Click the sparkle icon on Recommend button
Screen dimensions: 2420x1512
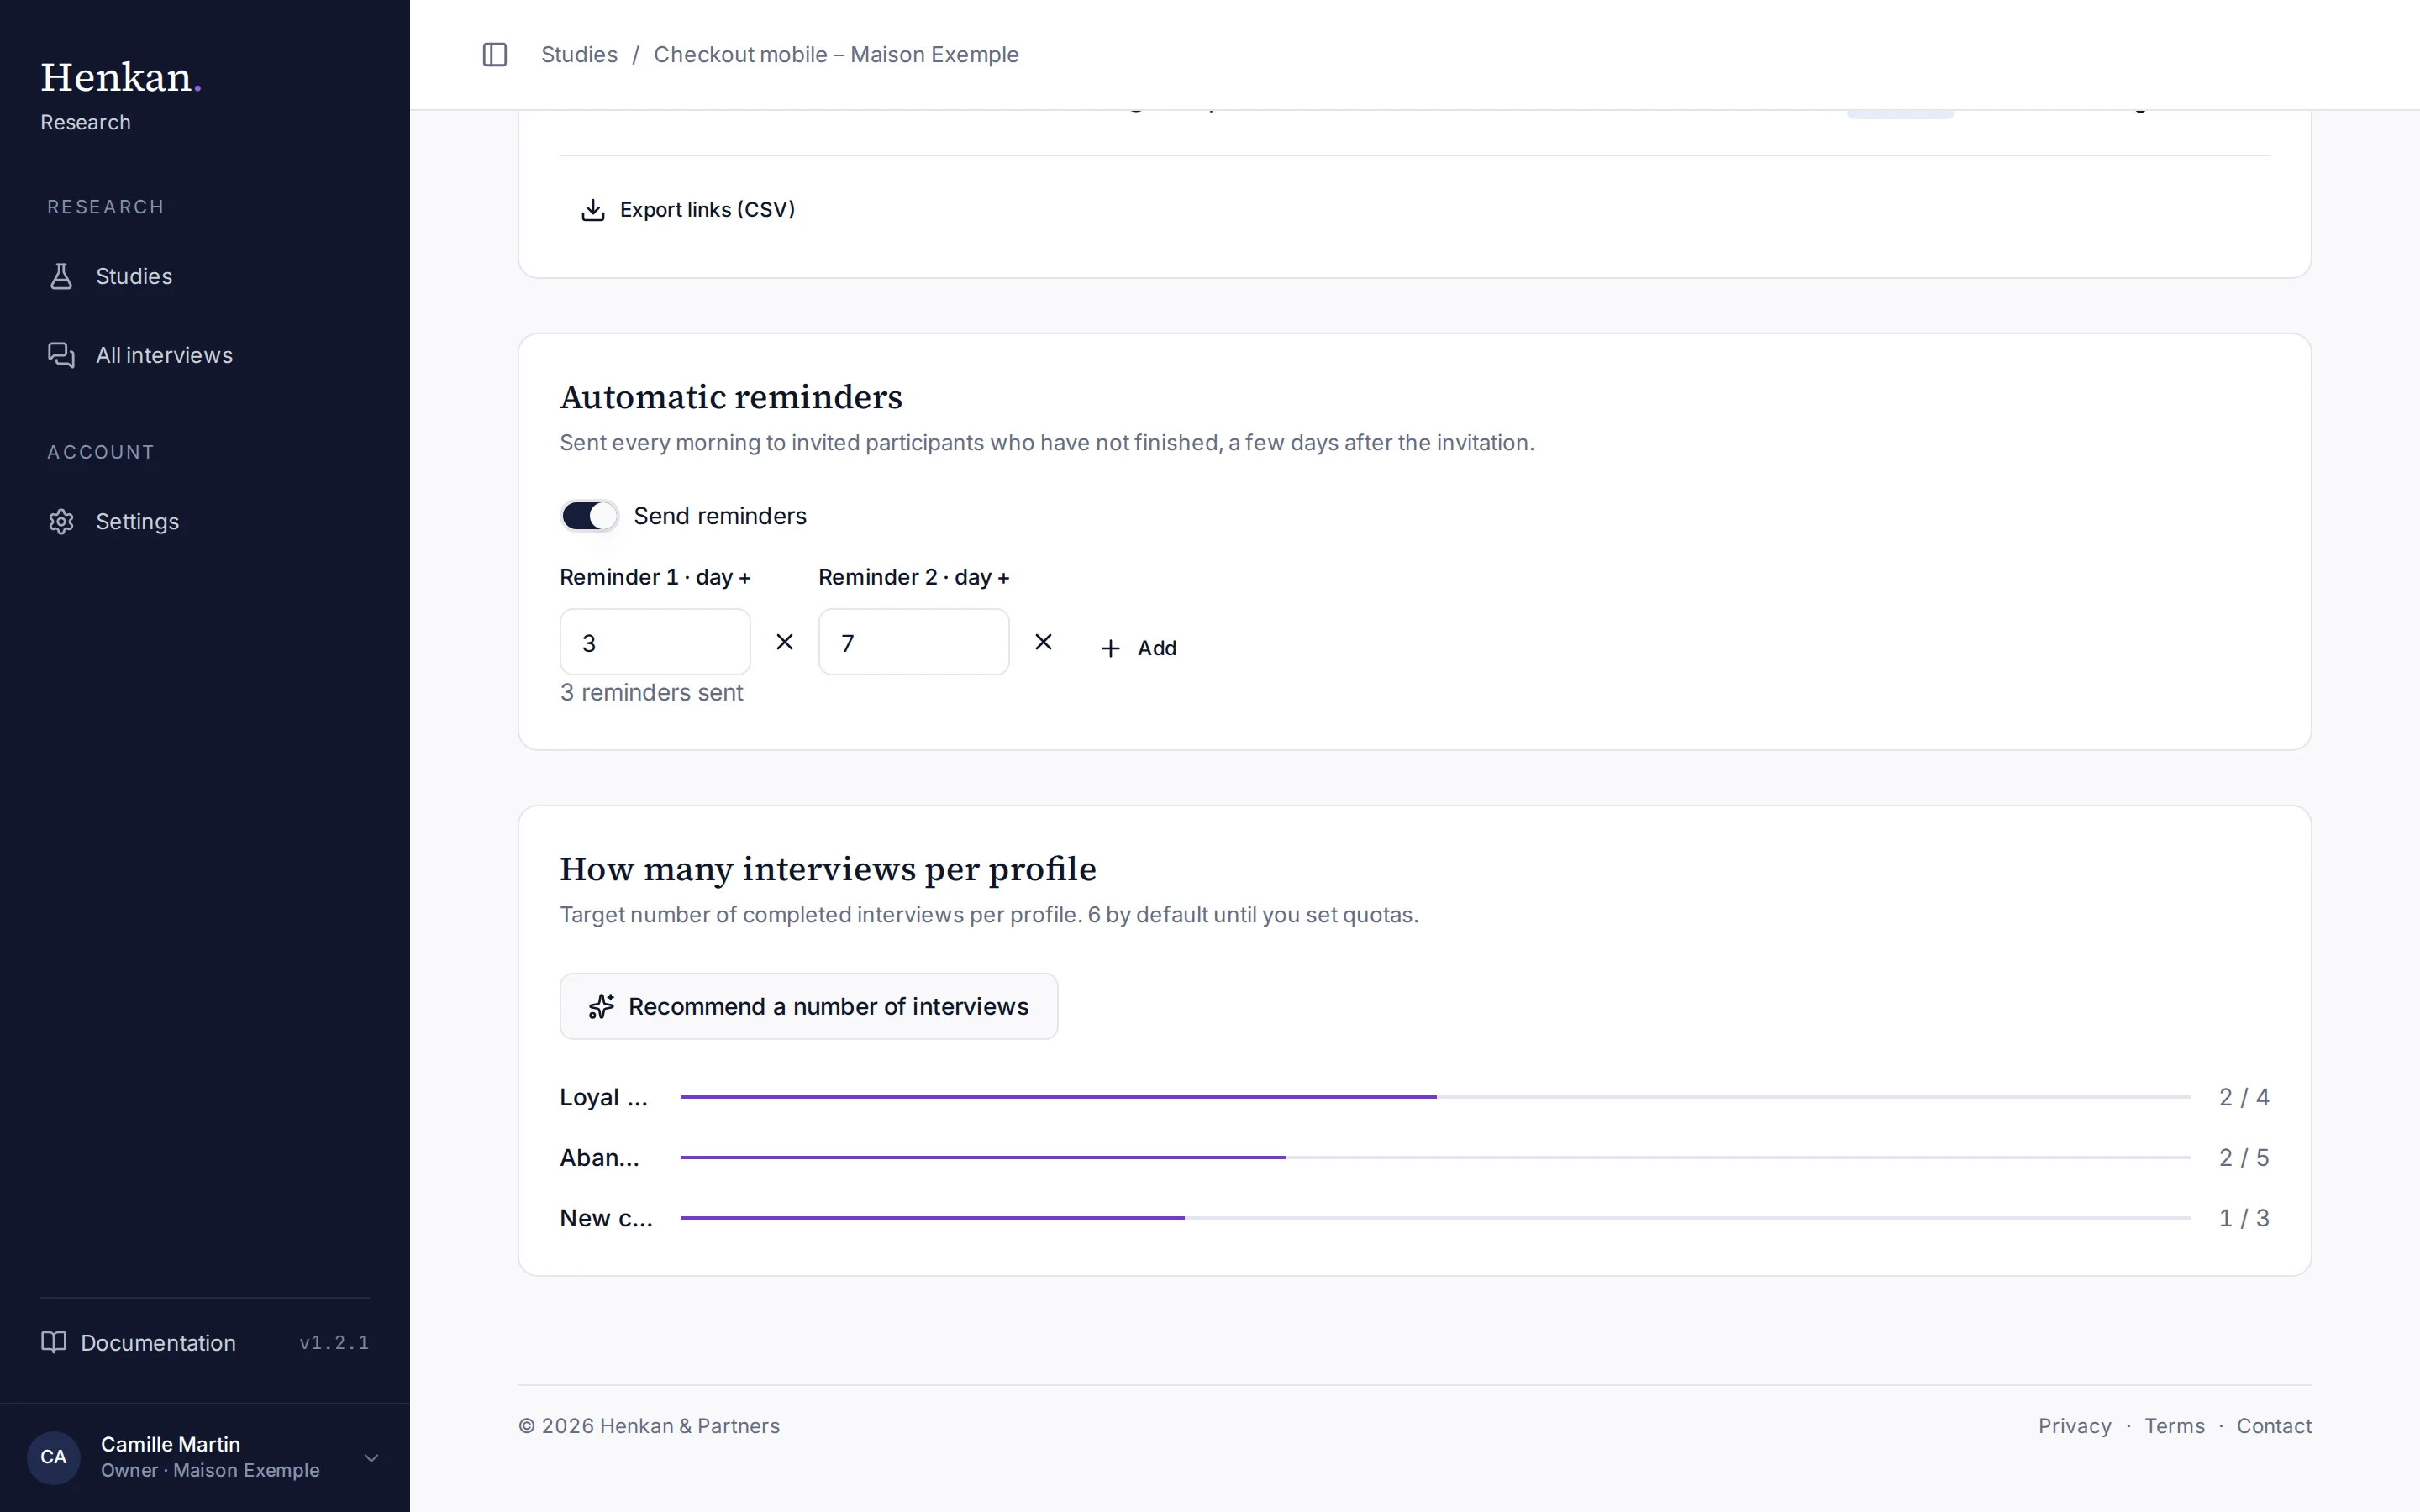click(x=601, y=1006)
